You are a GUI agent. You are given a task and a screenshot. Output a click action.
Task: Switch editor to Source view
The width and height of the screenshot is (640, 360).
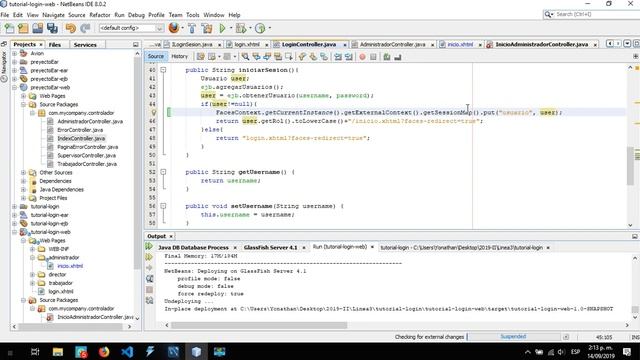tap(156, 56)
